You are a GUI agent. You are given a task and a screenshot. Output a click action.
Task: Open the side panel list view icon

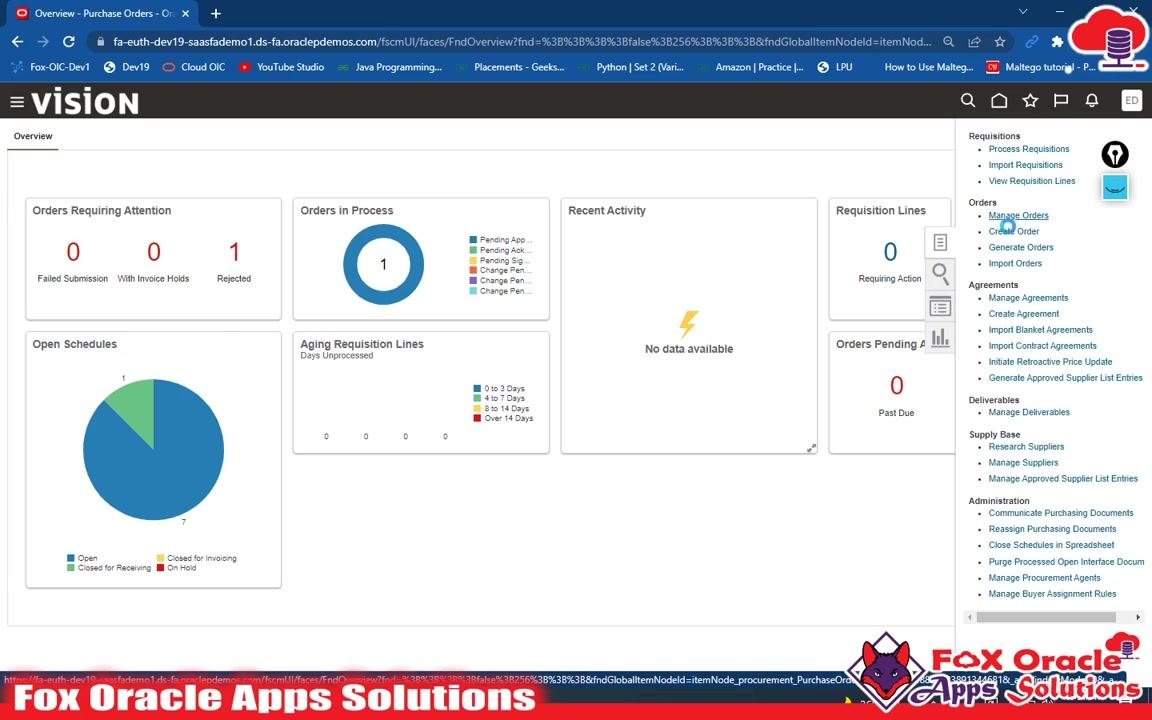tap(940, 306)
